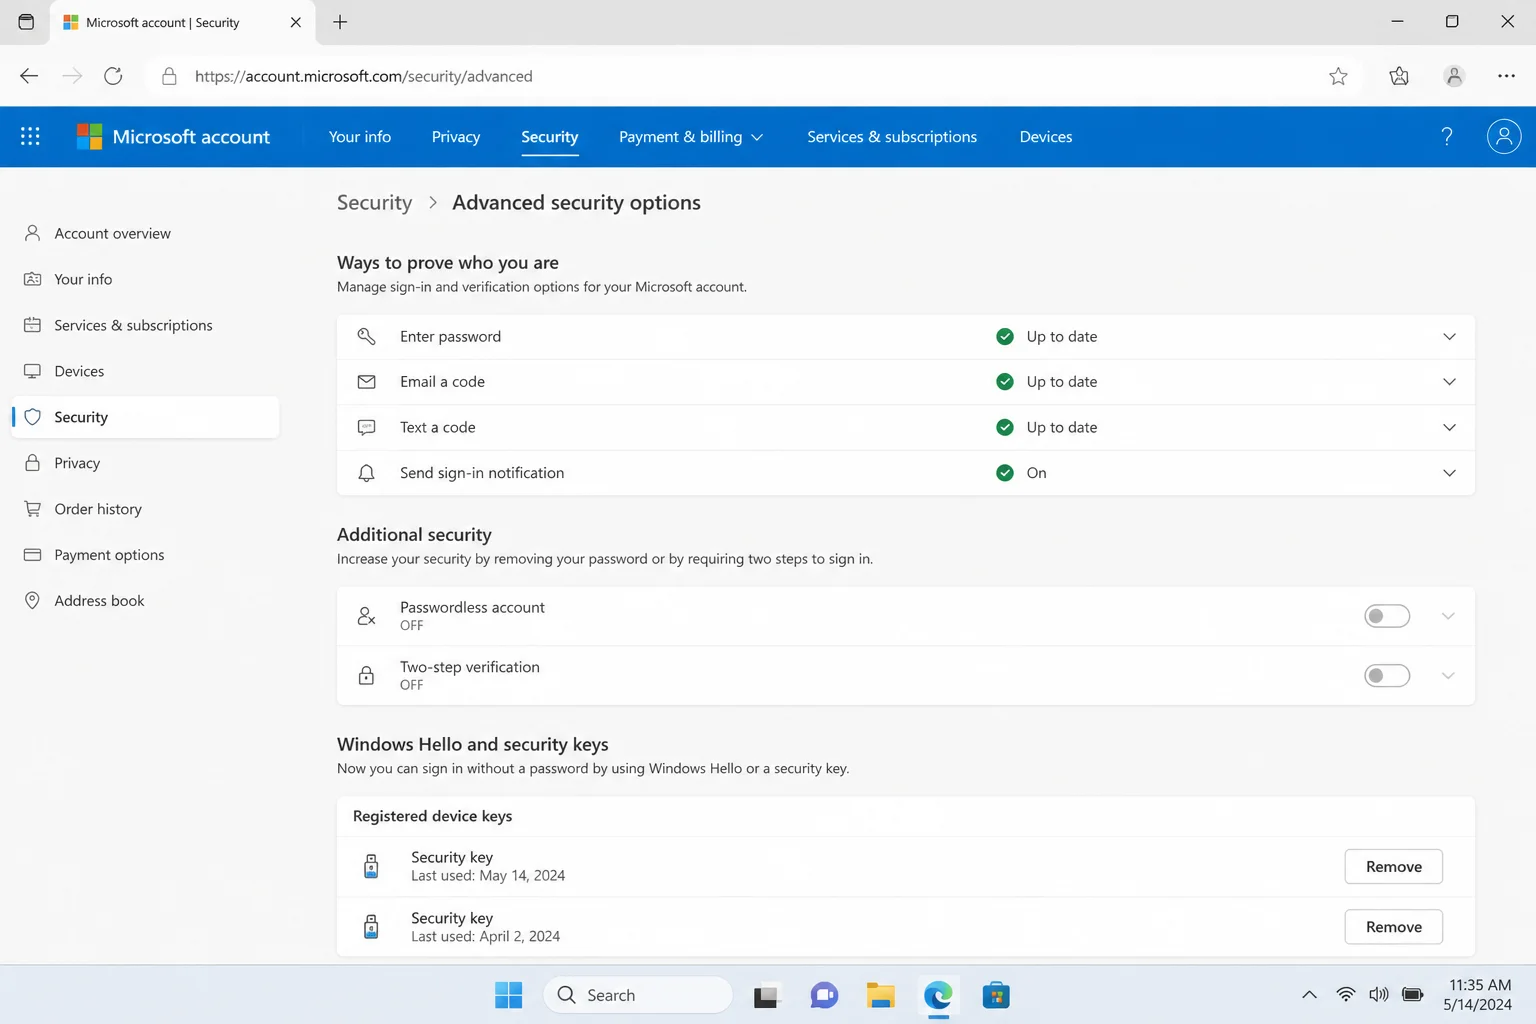Click the taskbar Search box

(x=638, y=995)
